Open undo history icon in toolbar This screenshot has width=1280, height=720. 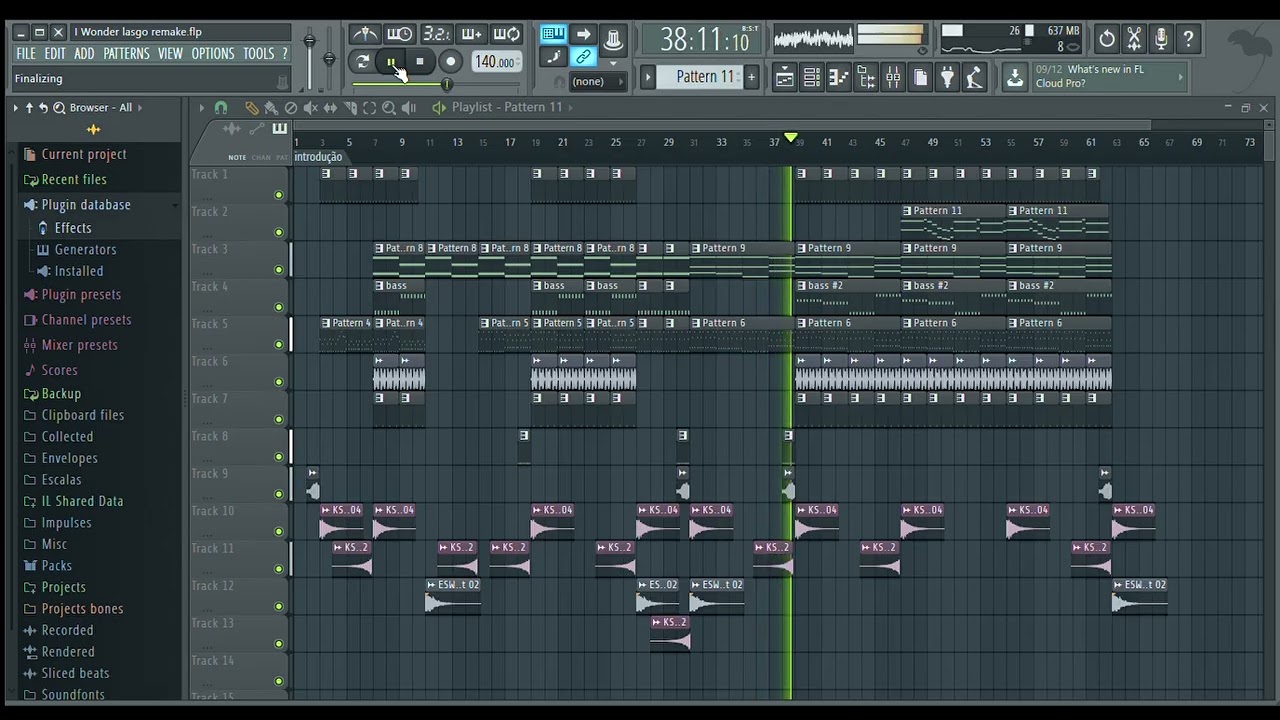1107,39
